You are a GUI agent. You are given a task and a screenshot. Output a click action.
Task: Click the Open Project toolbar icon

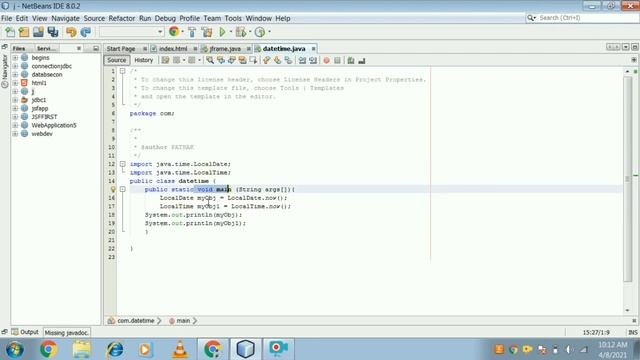(38, 32)
